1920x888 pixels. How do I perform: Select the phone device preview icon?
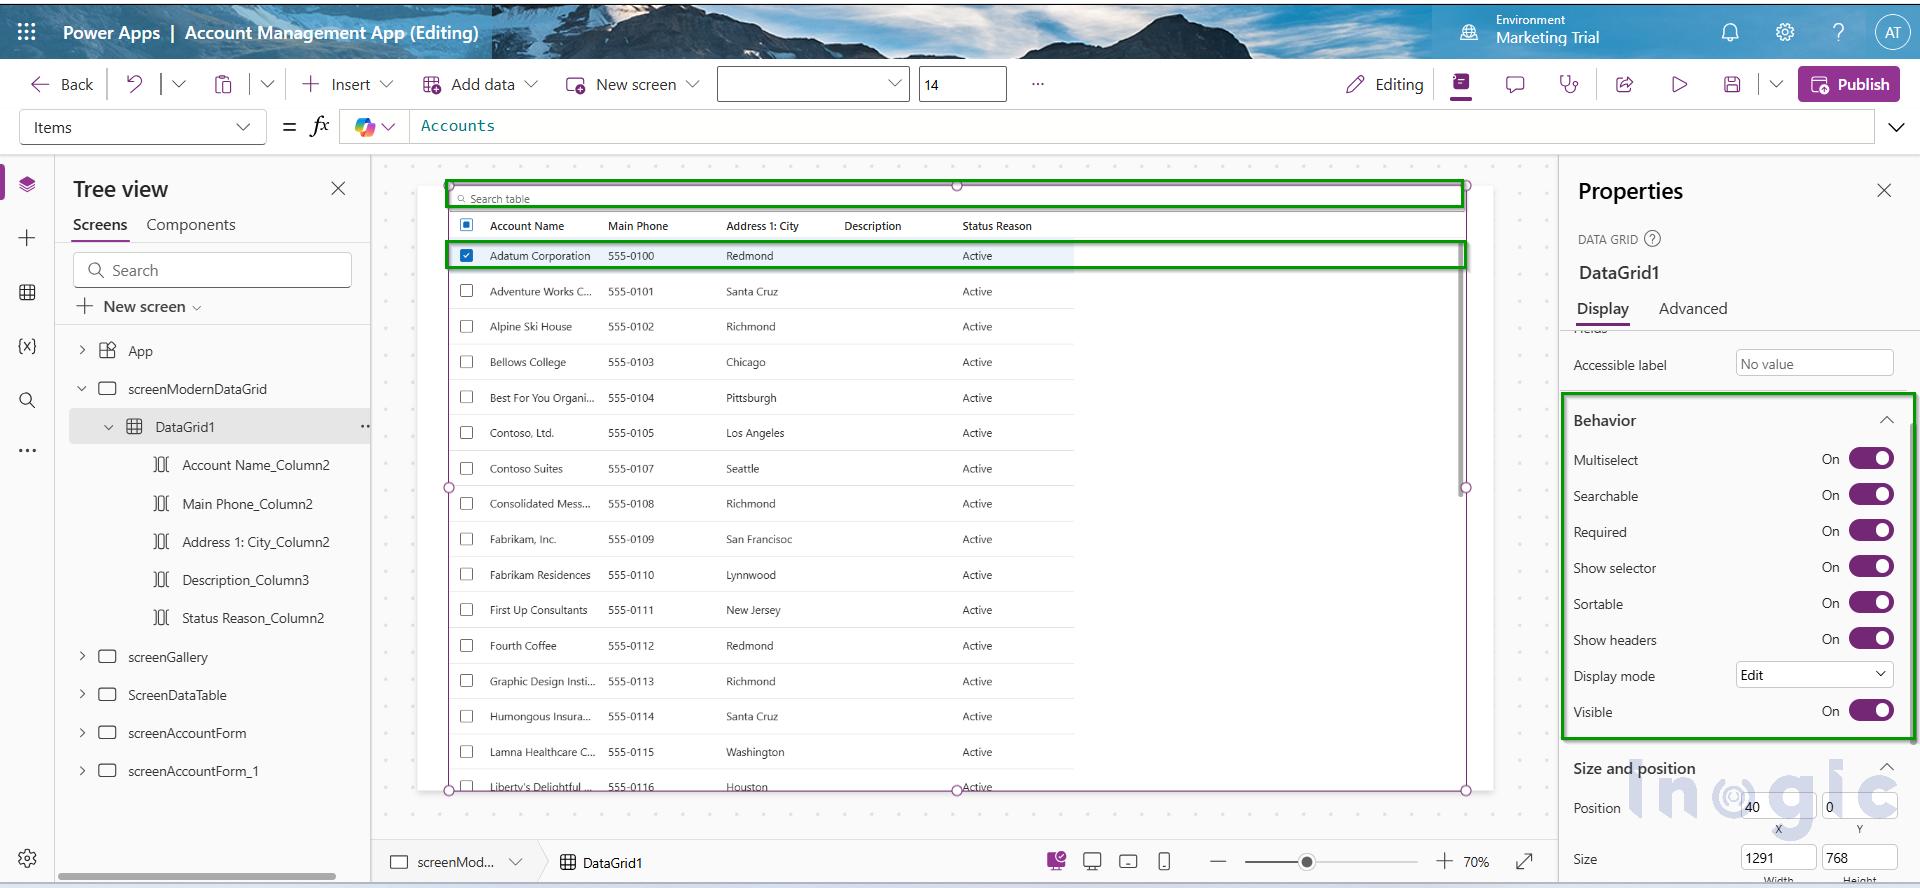click(x=1164, y=861)
